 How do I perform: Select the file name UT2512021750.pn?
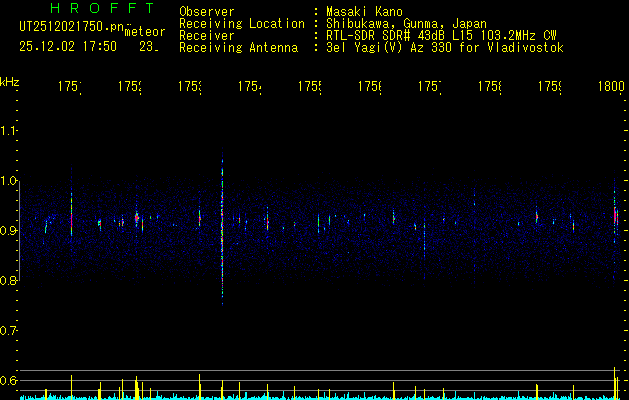[71, 27]
